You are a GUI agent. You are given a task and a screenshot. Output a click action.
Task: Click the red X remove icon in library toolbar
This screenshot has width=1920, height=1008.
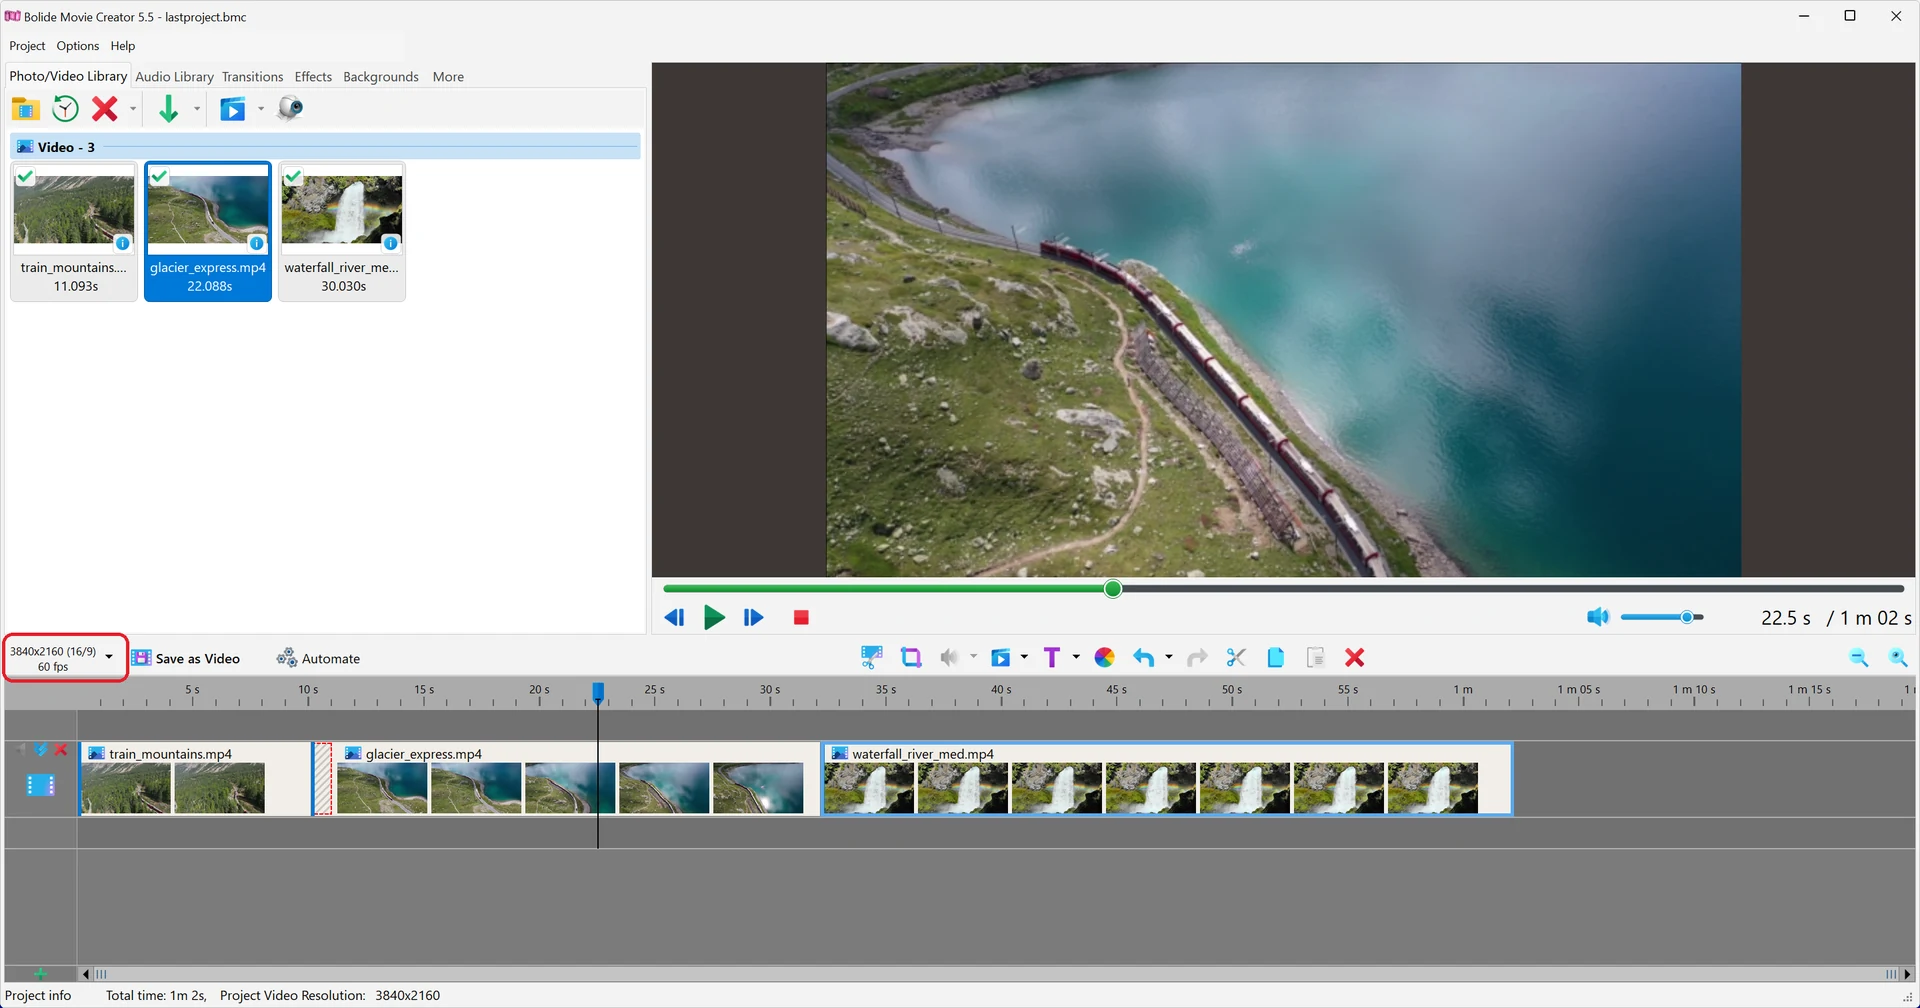105,108
